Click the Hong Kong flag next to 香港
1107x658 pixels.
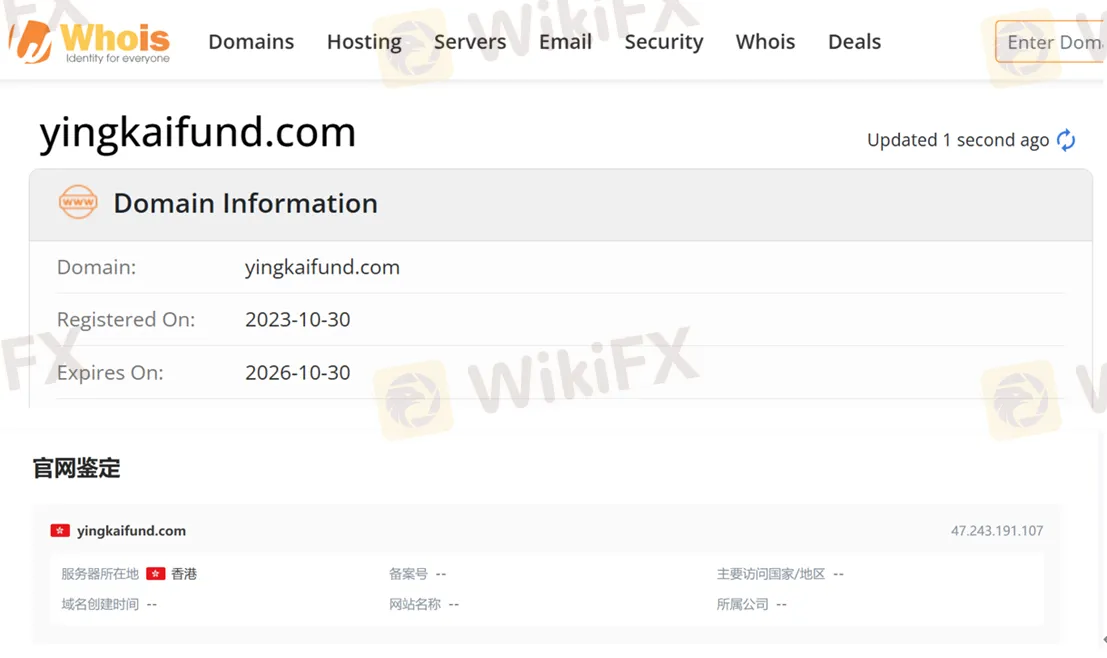(x=155, y=573)
